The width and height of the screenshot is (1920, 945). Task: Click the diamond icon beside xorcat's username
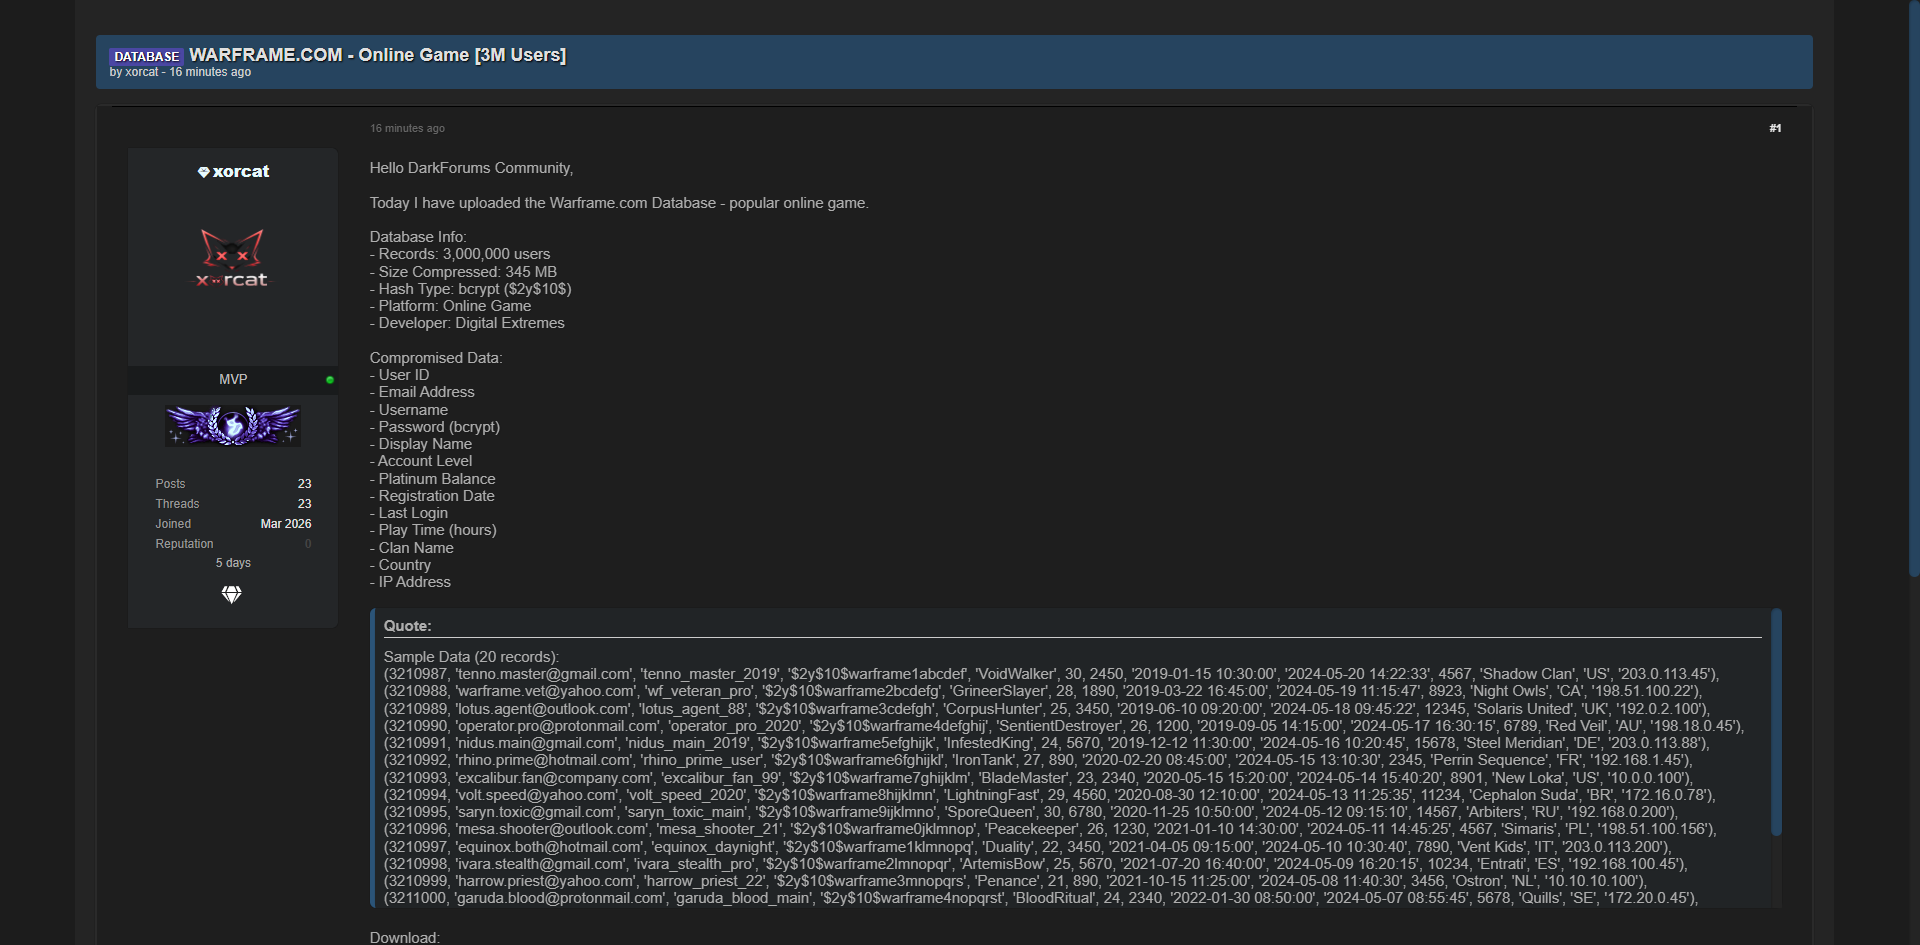tap(203, 172)
